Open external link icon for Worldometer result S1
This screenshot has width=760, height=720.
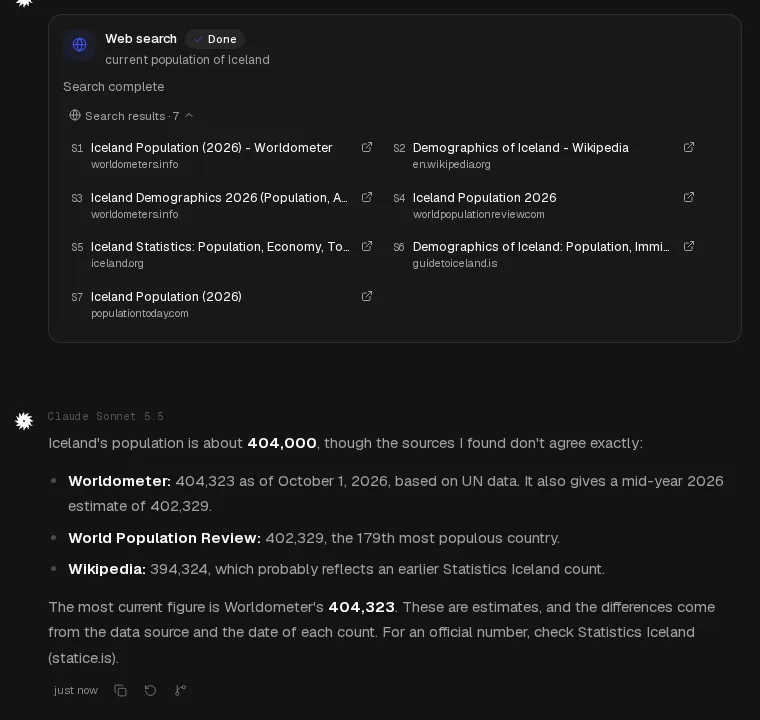coord(367,147)
